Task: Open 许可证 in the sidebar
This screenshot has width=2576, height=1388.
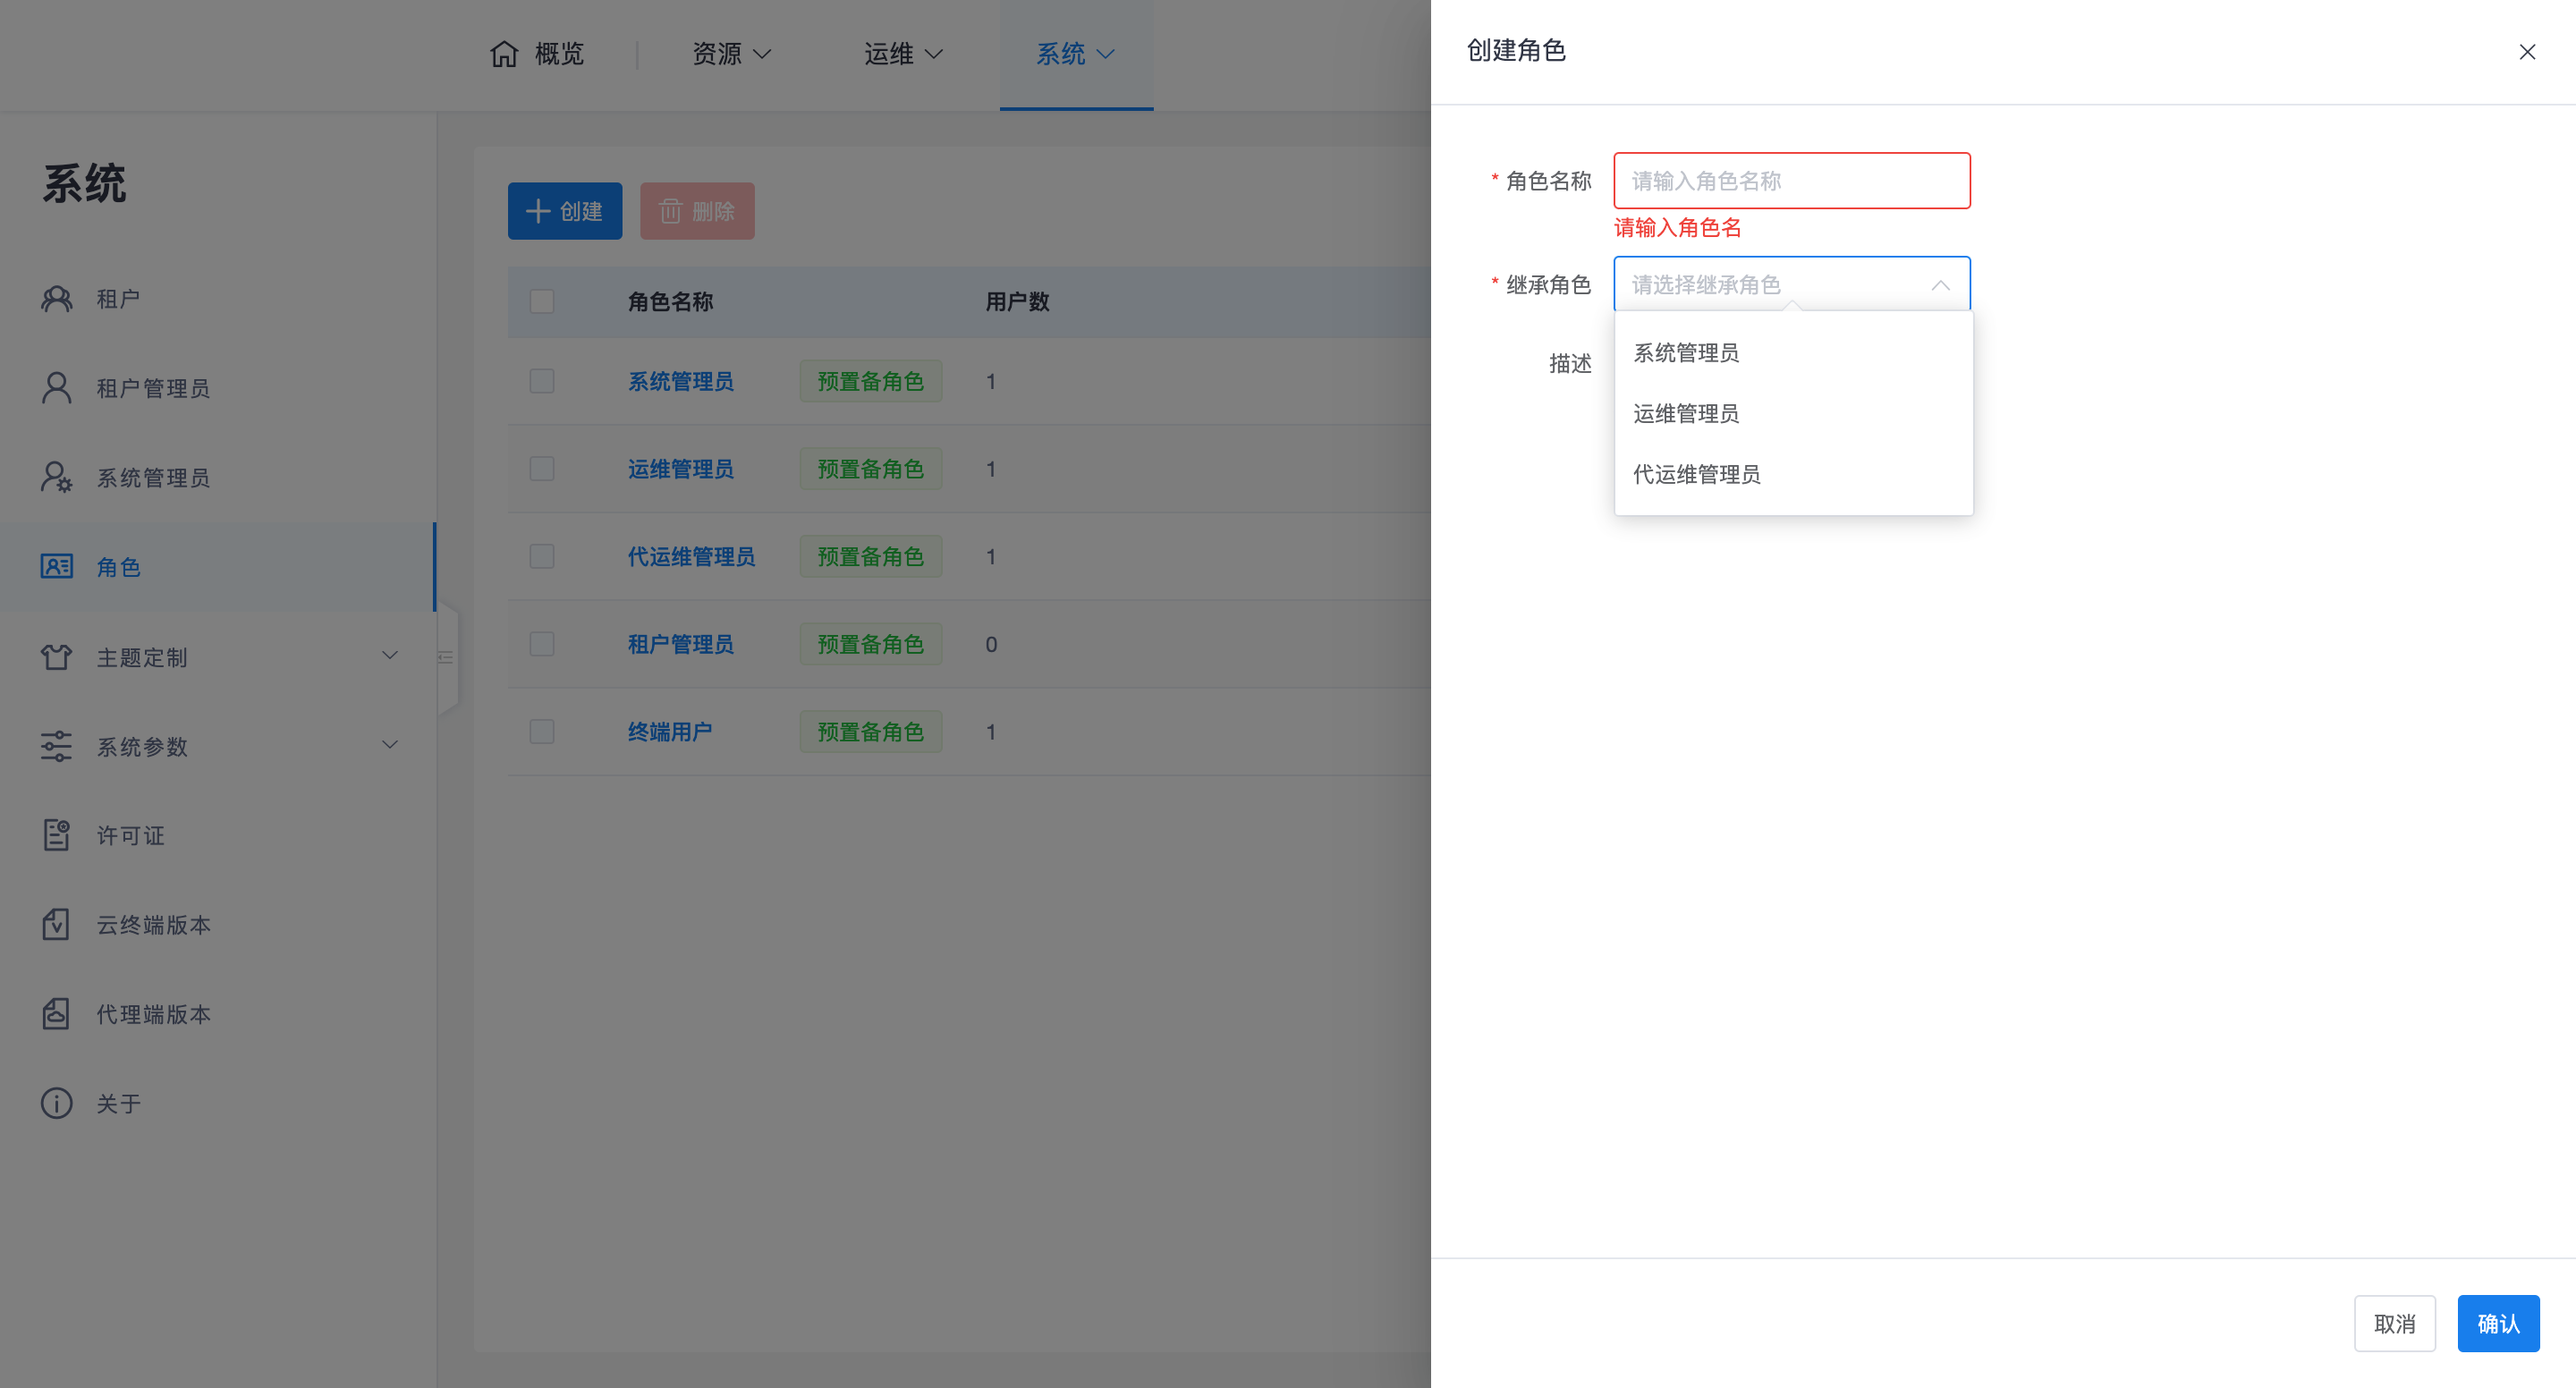Action: pos(218,835)
